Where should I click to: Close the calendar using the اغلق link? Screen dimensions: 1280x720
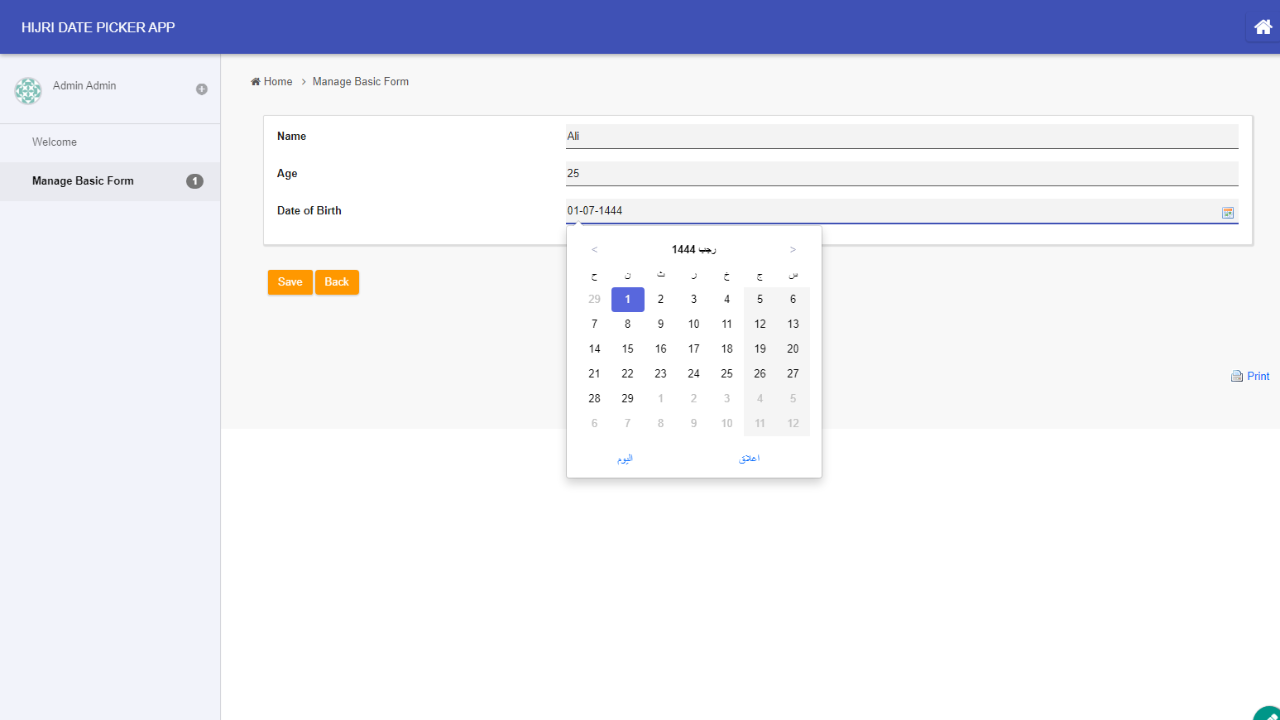tap(748, 457)
